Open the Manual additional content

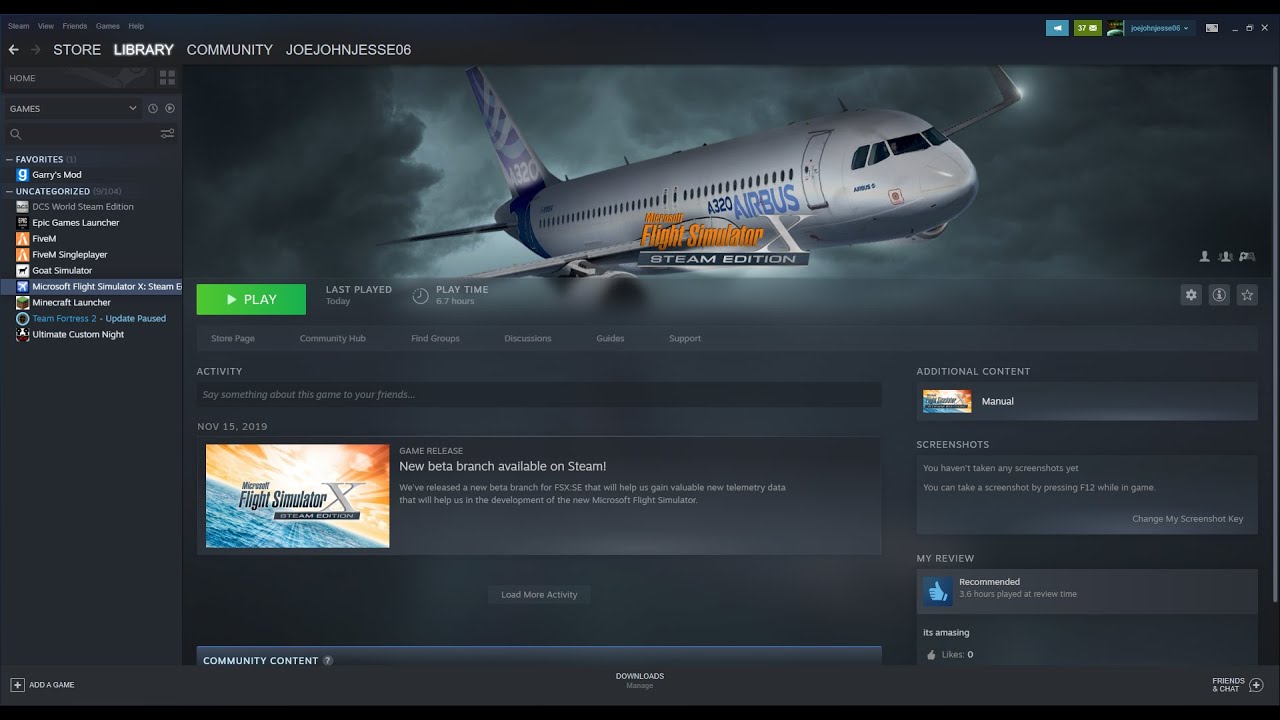coord(1087,401)
